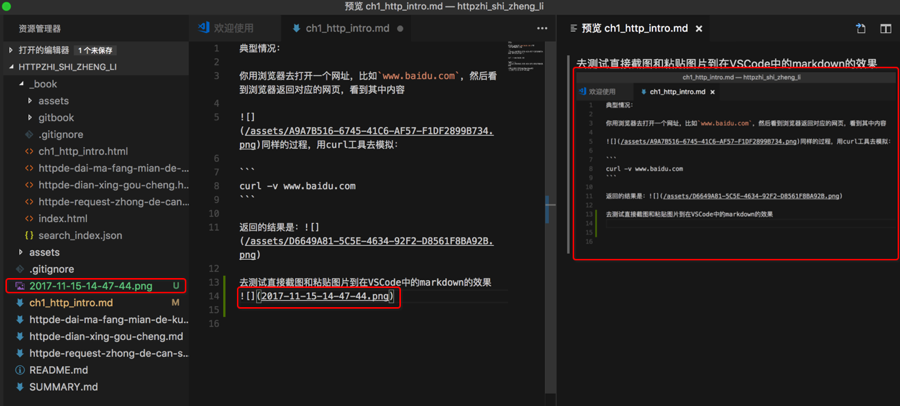900x406 pixels.
Task: Click the 1个未保存 badge
Action: 95,50
